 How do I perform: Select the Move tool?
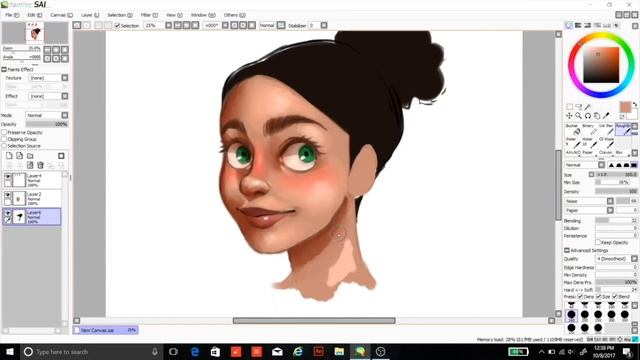tap(569, 116)
